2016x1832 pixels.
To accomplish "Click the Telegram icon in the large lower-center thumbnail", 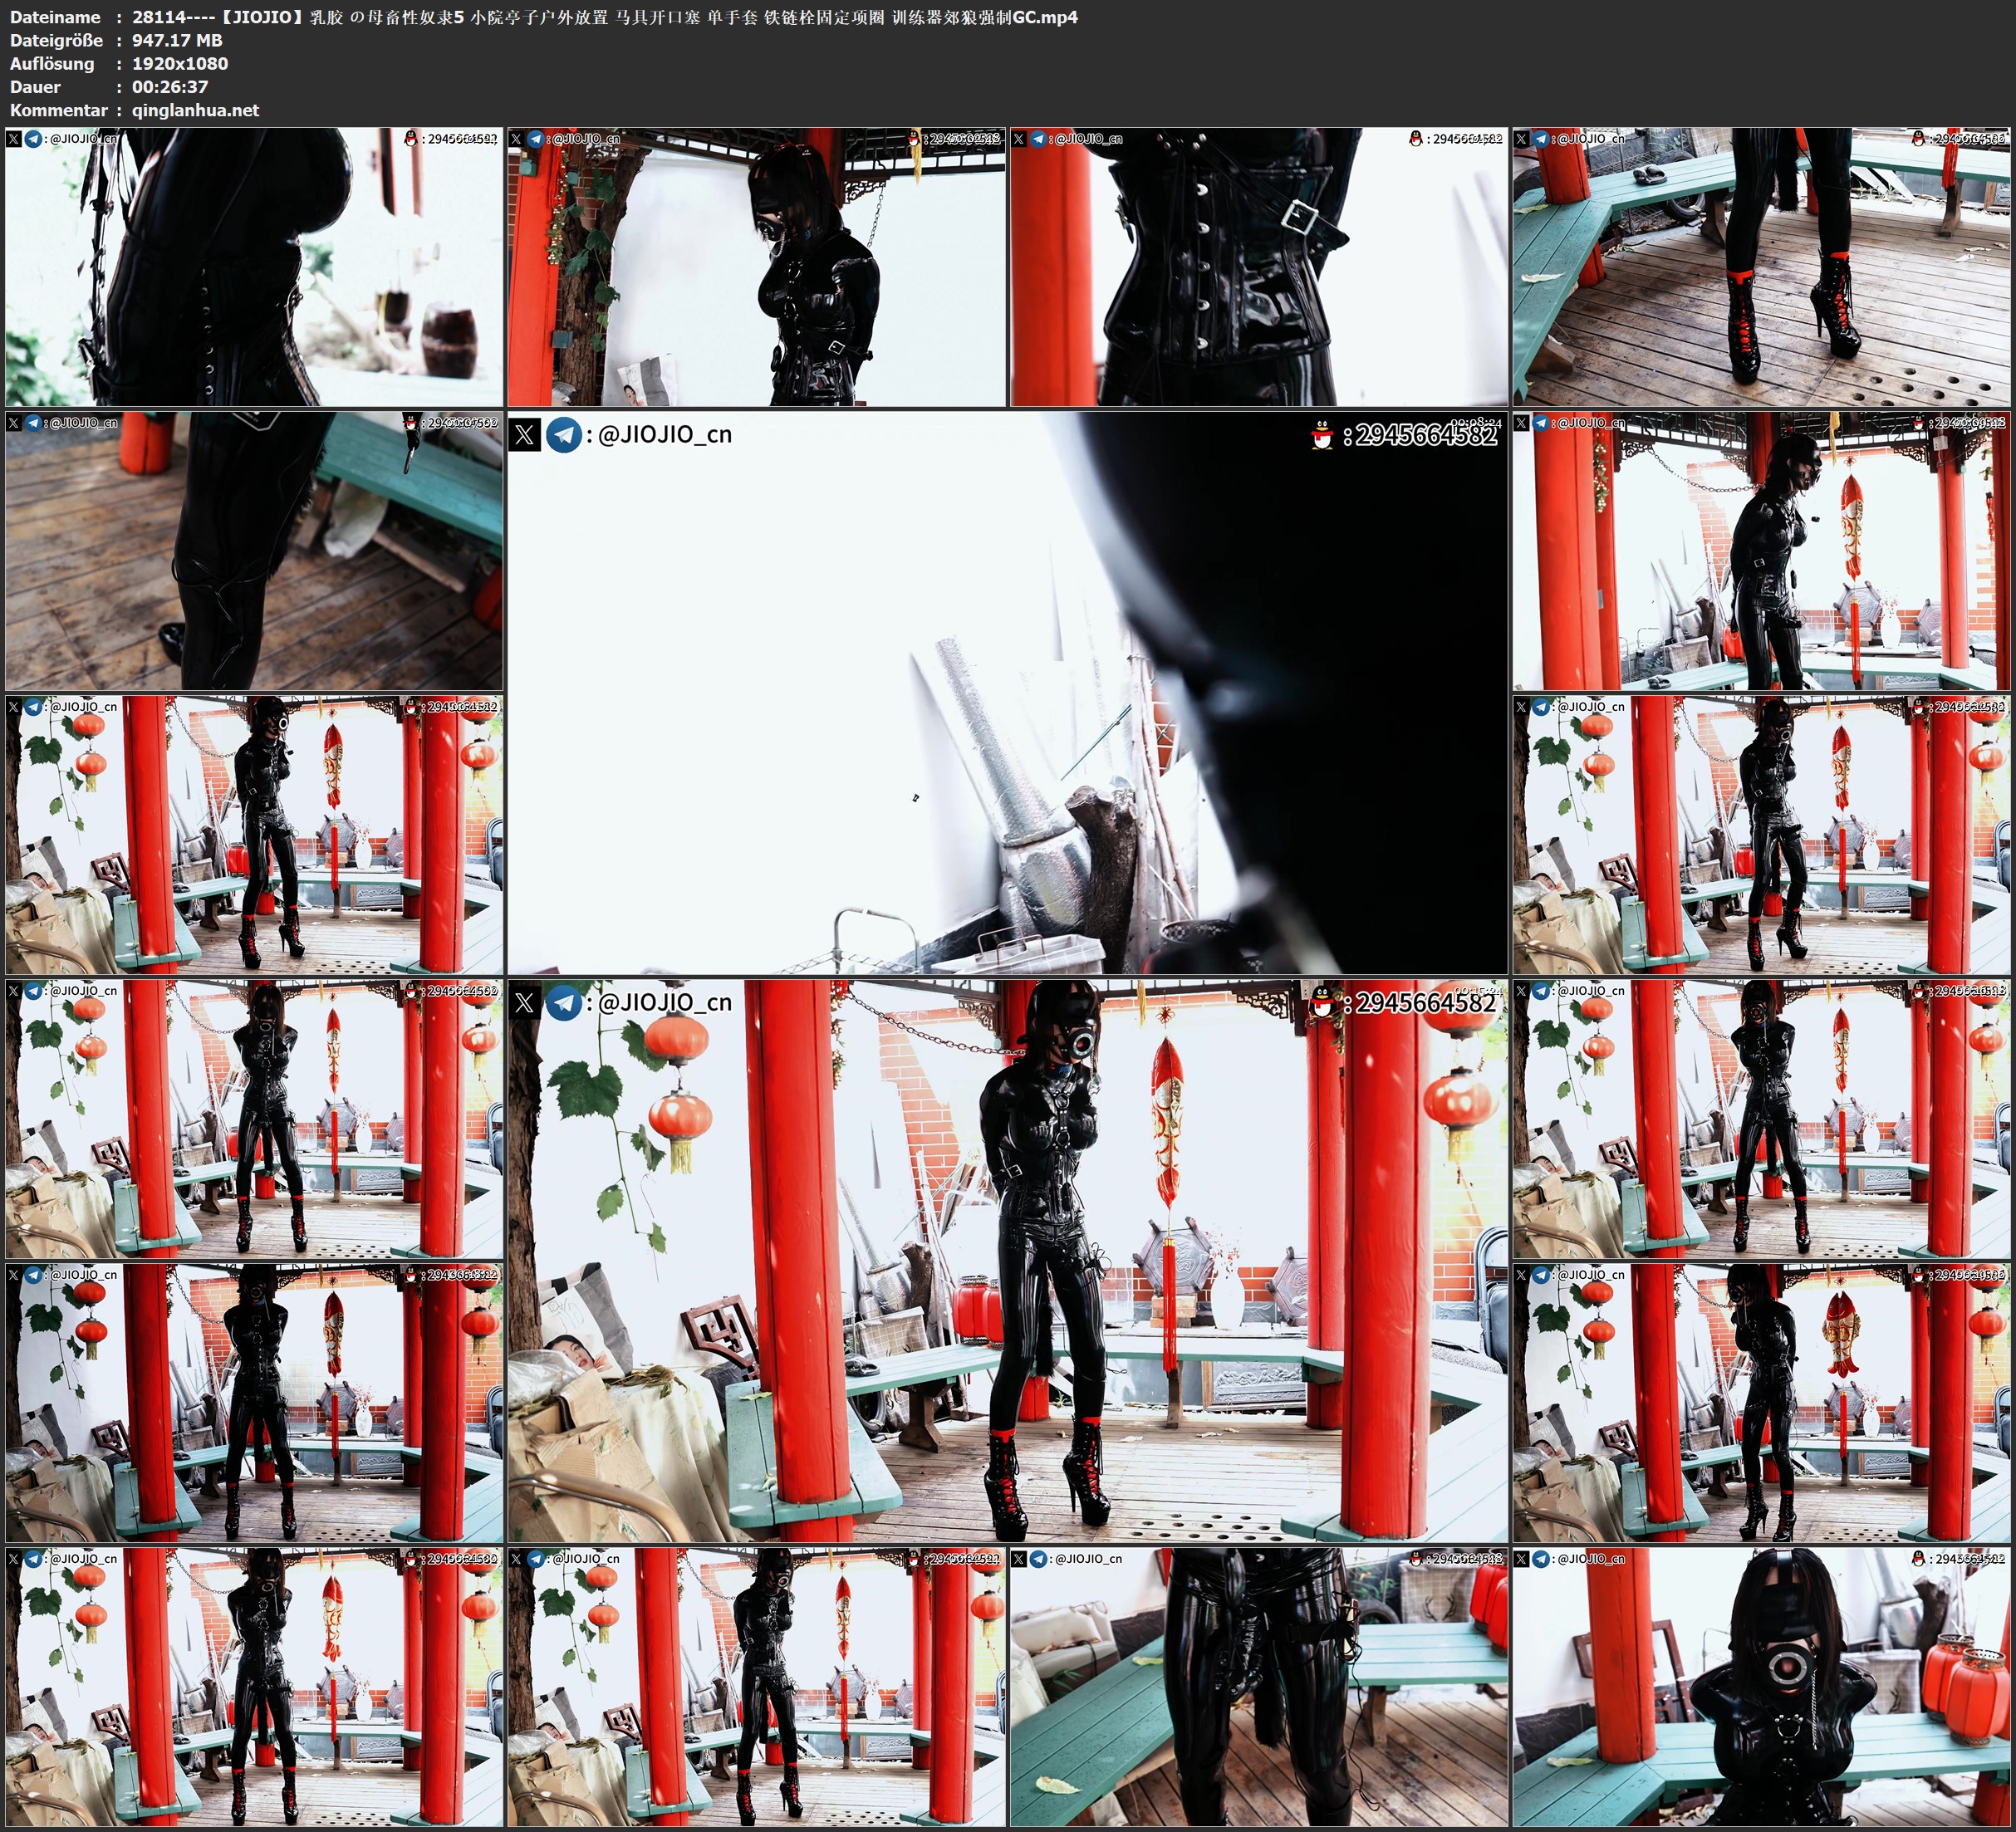I will pos(564,1002).
